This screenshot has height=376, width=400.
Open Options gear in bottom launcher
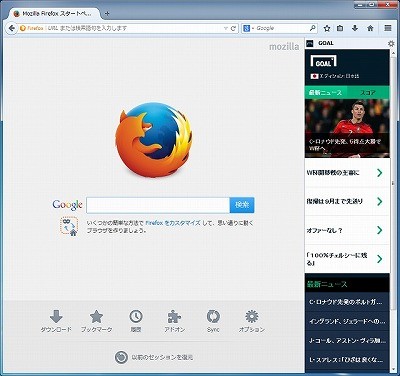pyautogui.click(x=252, y=321)
